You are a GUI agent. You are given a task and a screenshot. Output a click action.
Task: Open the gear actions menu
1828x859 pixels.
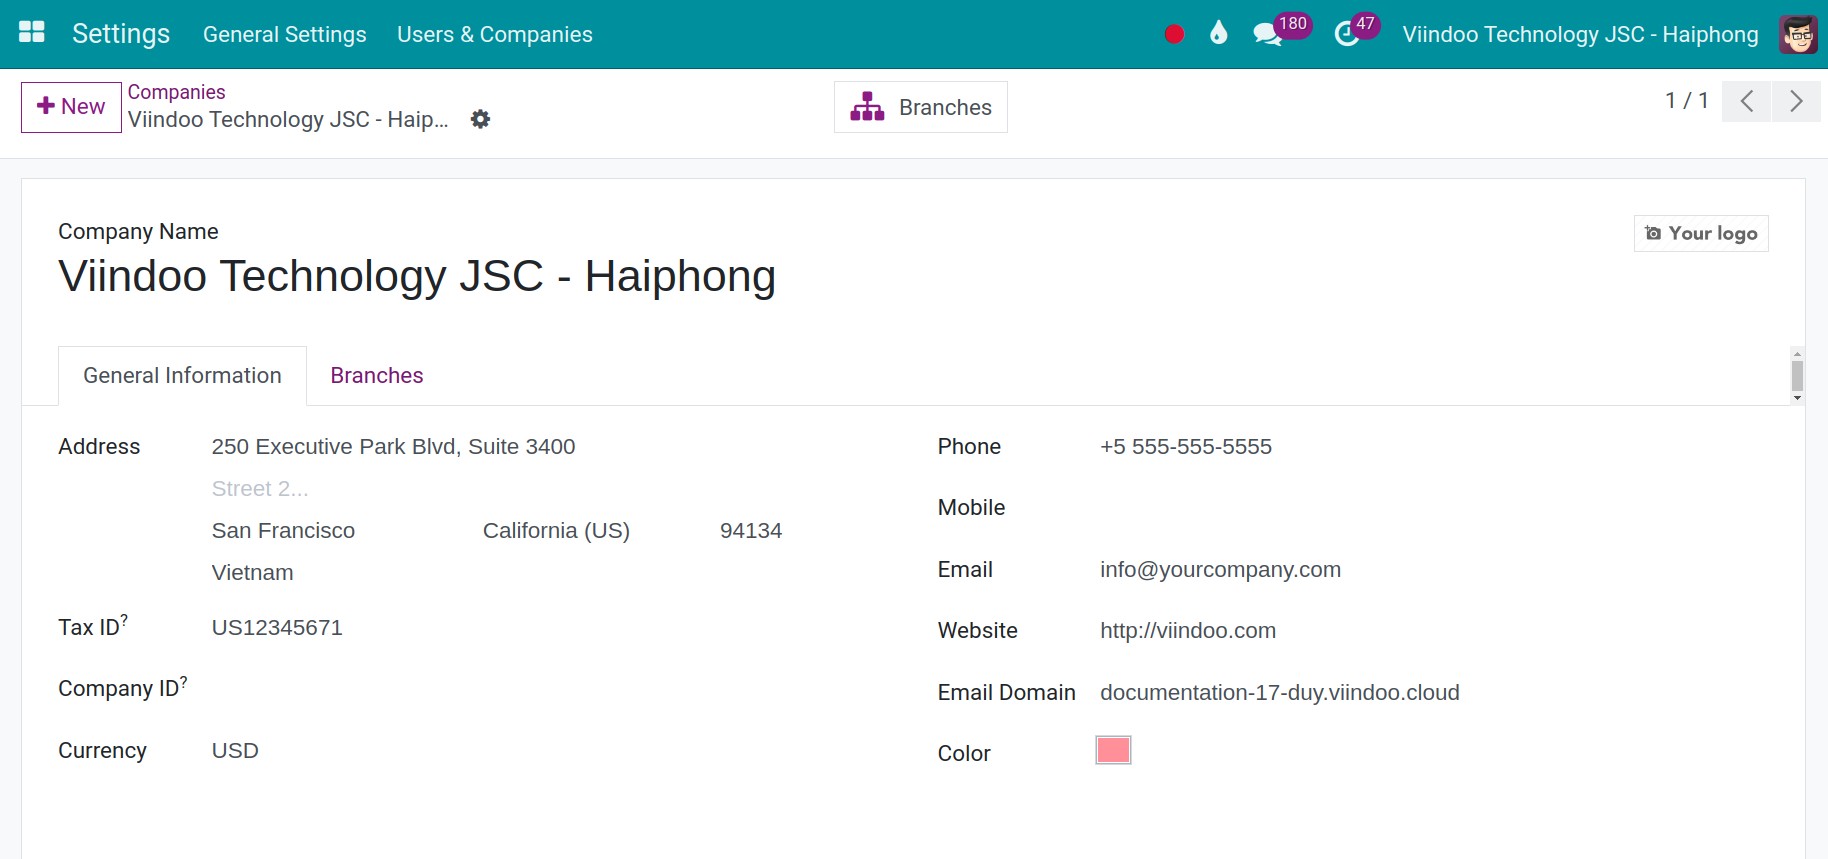481,119
